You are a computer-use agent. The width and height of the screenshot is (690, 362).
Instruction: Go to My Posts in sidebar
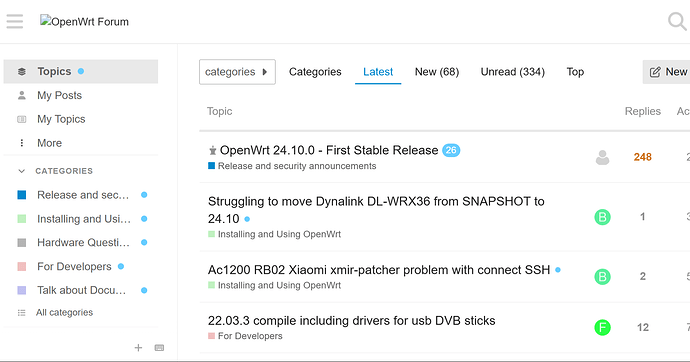click(x=59, y=95)
